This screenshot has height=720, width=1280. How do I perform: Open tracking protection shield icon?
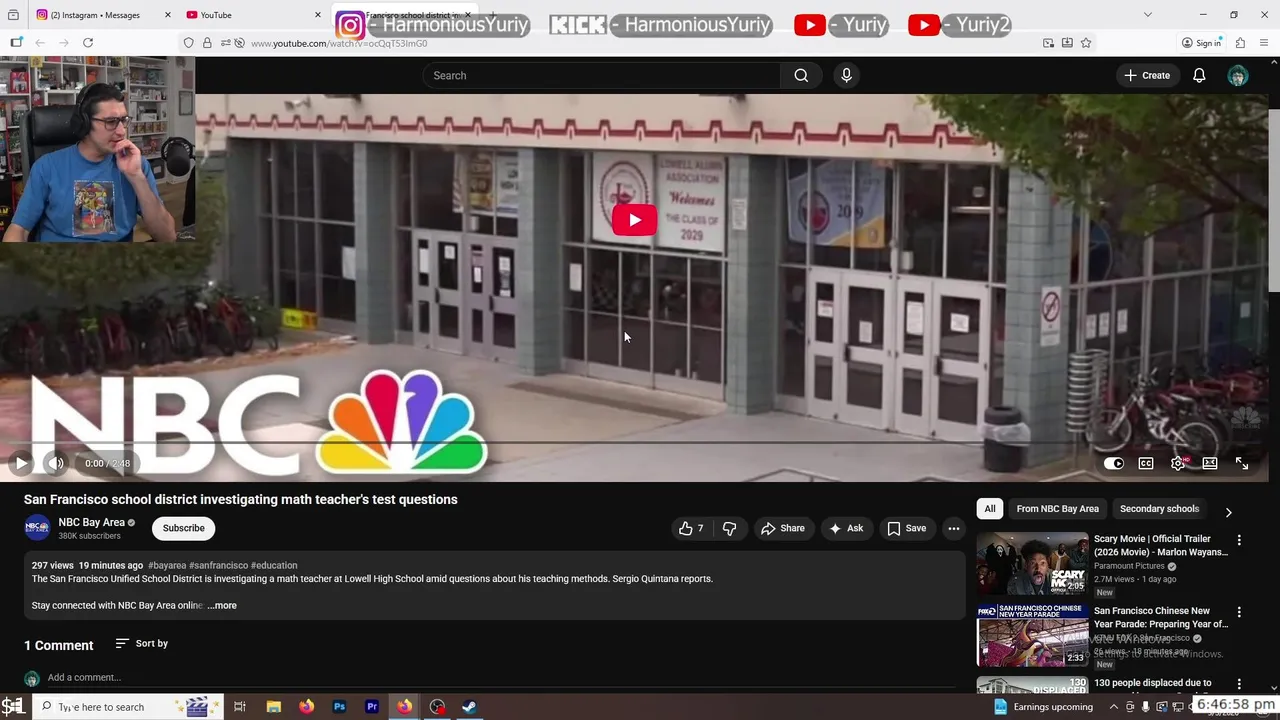pyautogui.click(x=188, y=43)
